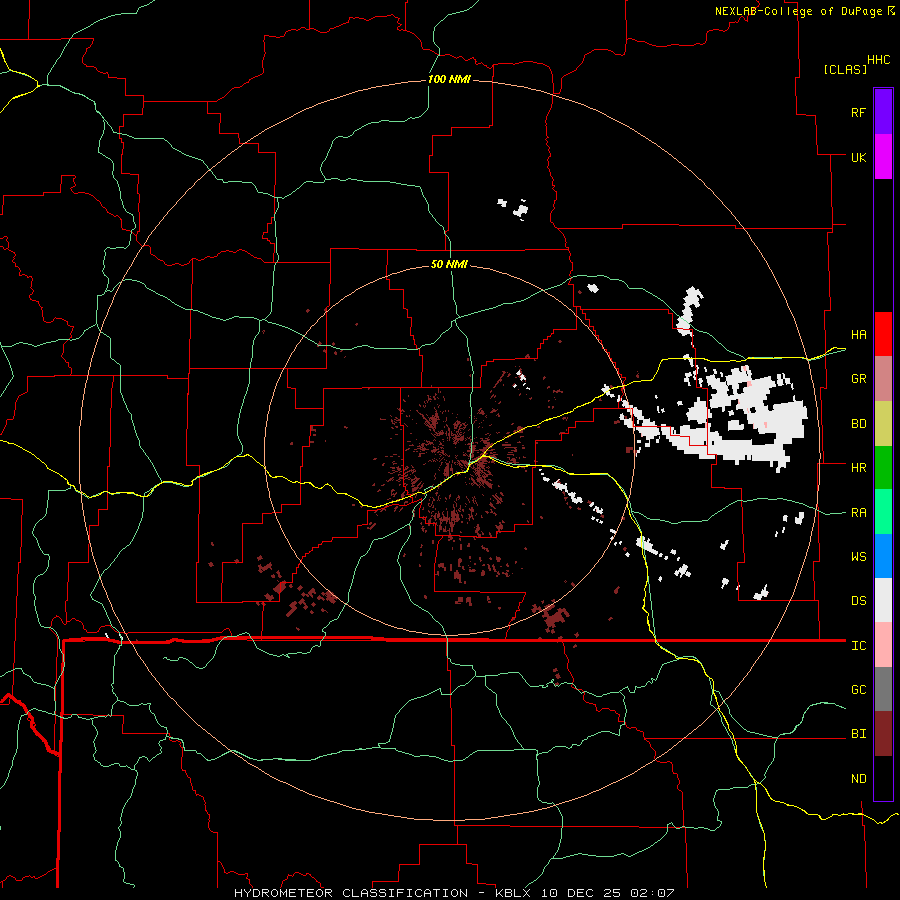The width and height of the screenshot is (900, 900).
Task: Click the BD legend label
Action: [x=859, y=424]
